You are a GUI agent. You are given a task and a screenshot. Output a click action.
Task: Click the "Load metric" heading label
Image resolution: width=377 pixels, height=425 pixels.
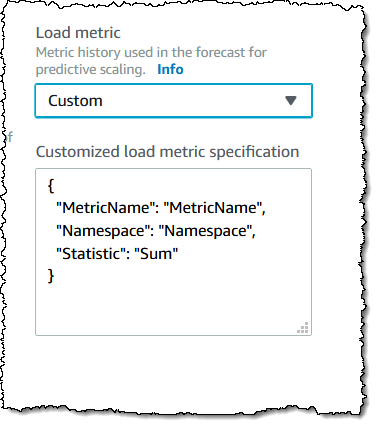tap(78, 33)
